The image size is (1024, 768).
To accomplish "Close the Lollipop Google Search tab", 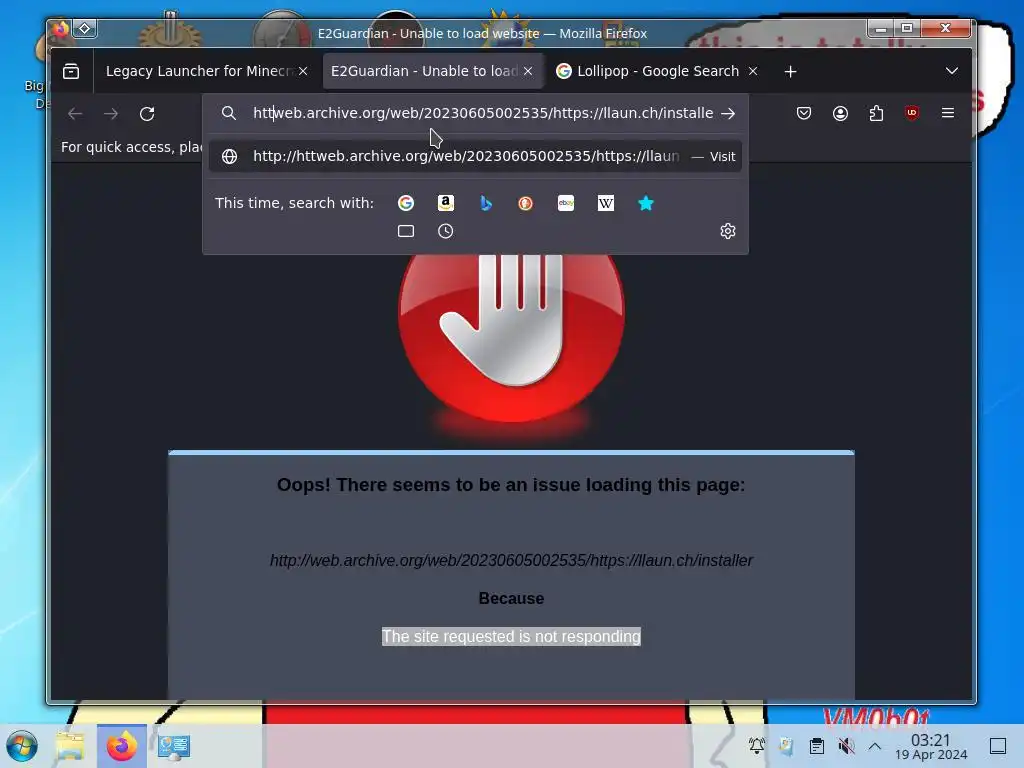I will click(x=753, y=71).
